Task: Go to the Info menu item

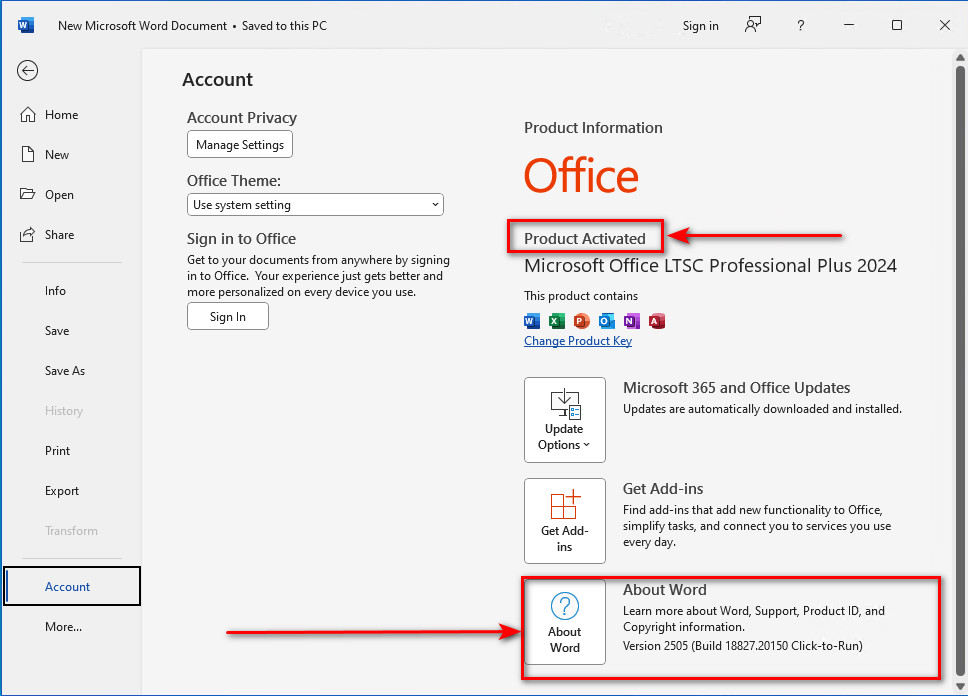Action: pyautogui.click(x=55, y=291)
